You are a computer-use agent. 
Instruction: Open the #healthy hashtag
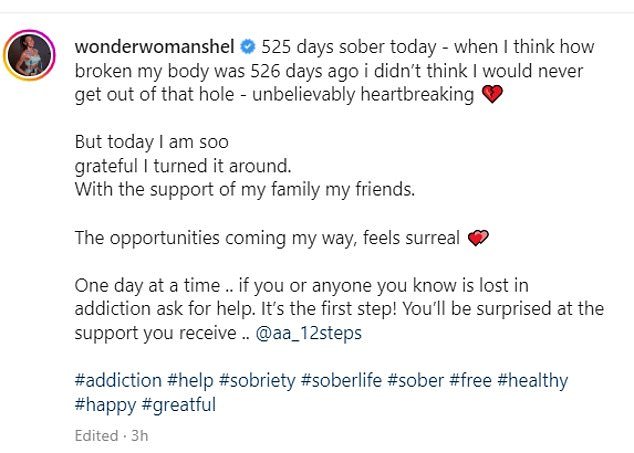pos(533,381)
